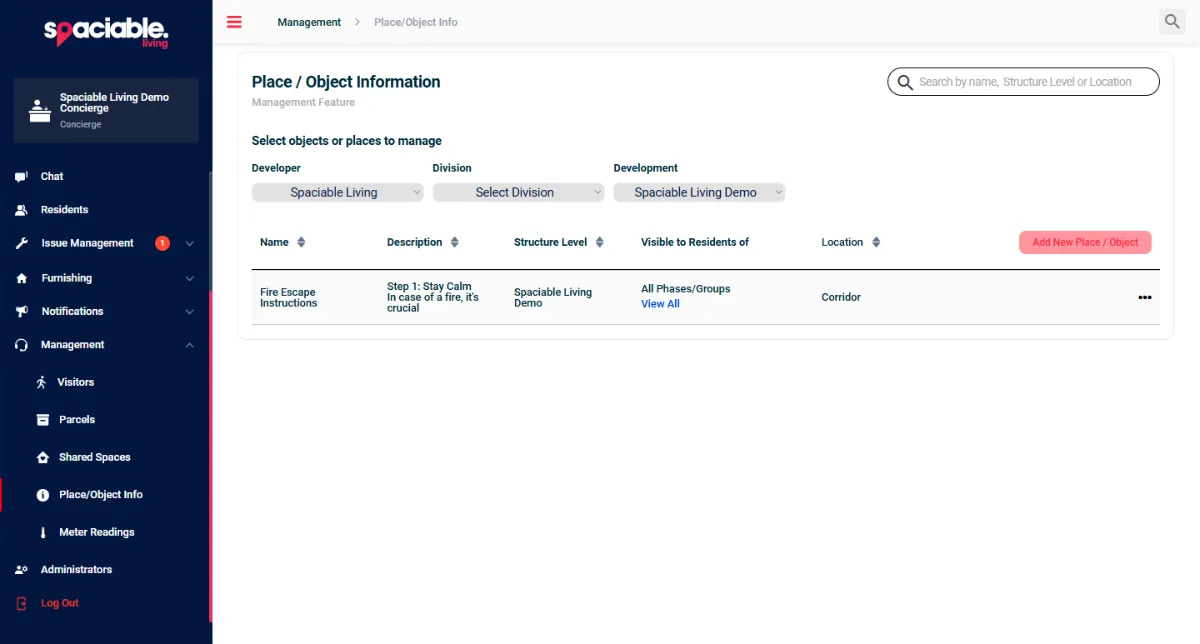Viewport: 1200px width, 644px height.
Task: Click the Shared Spaces house-star icon
Action: coord(42,457)
